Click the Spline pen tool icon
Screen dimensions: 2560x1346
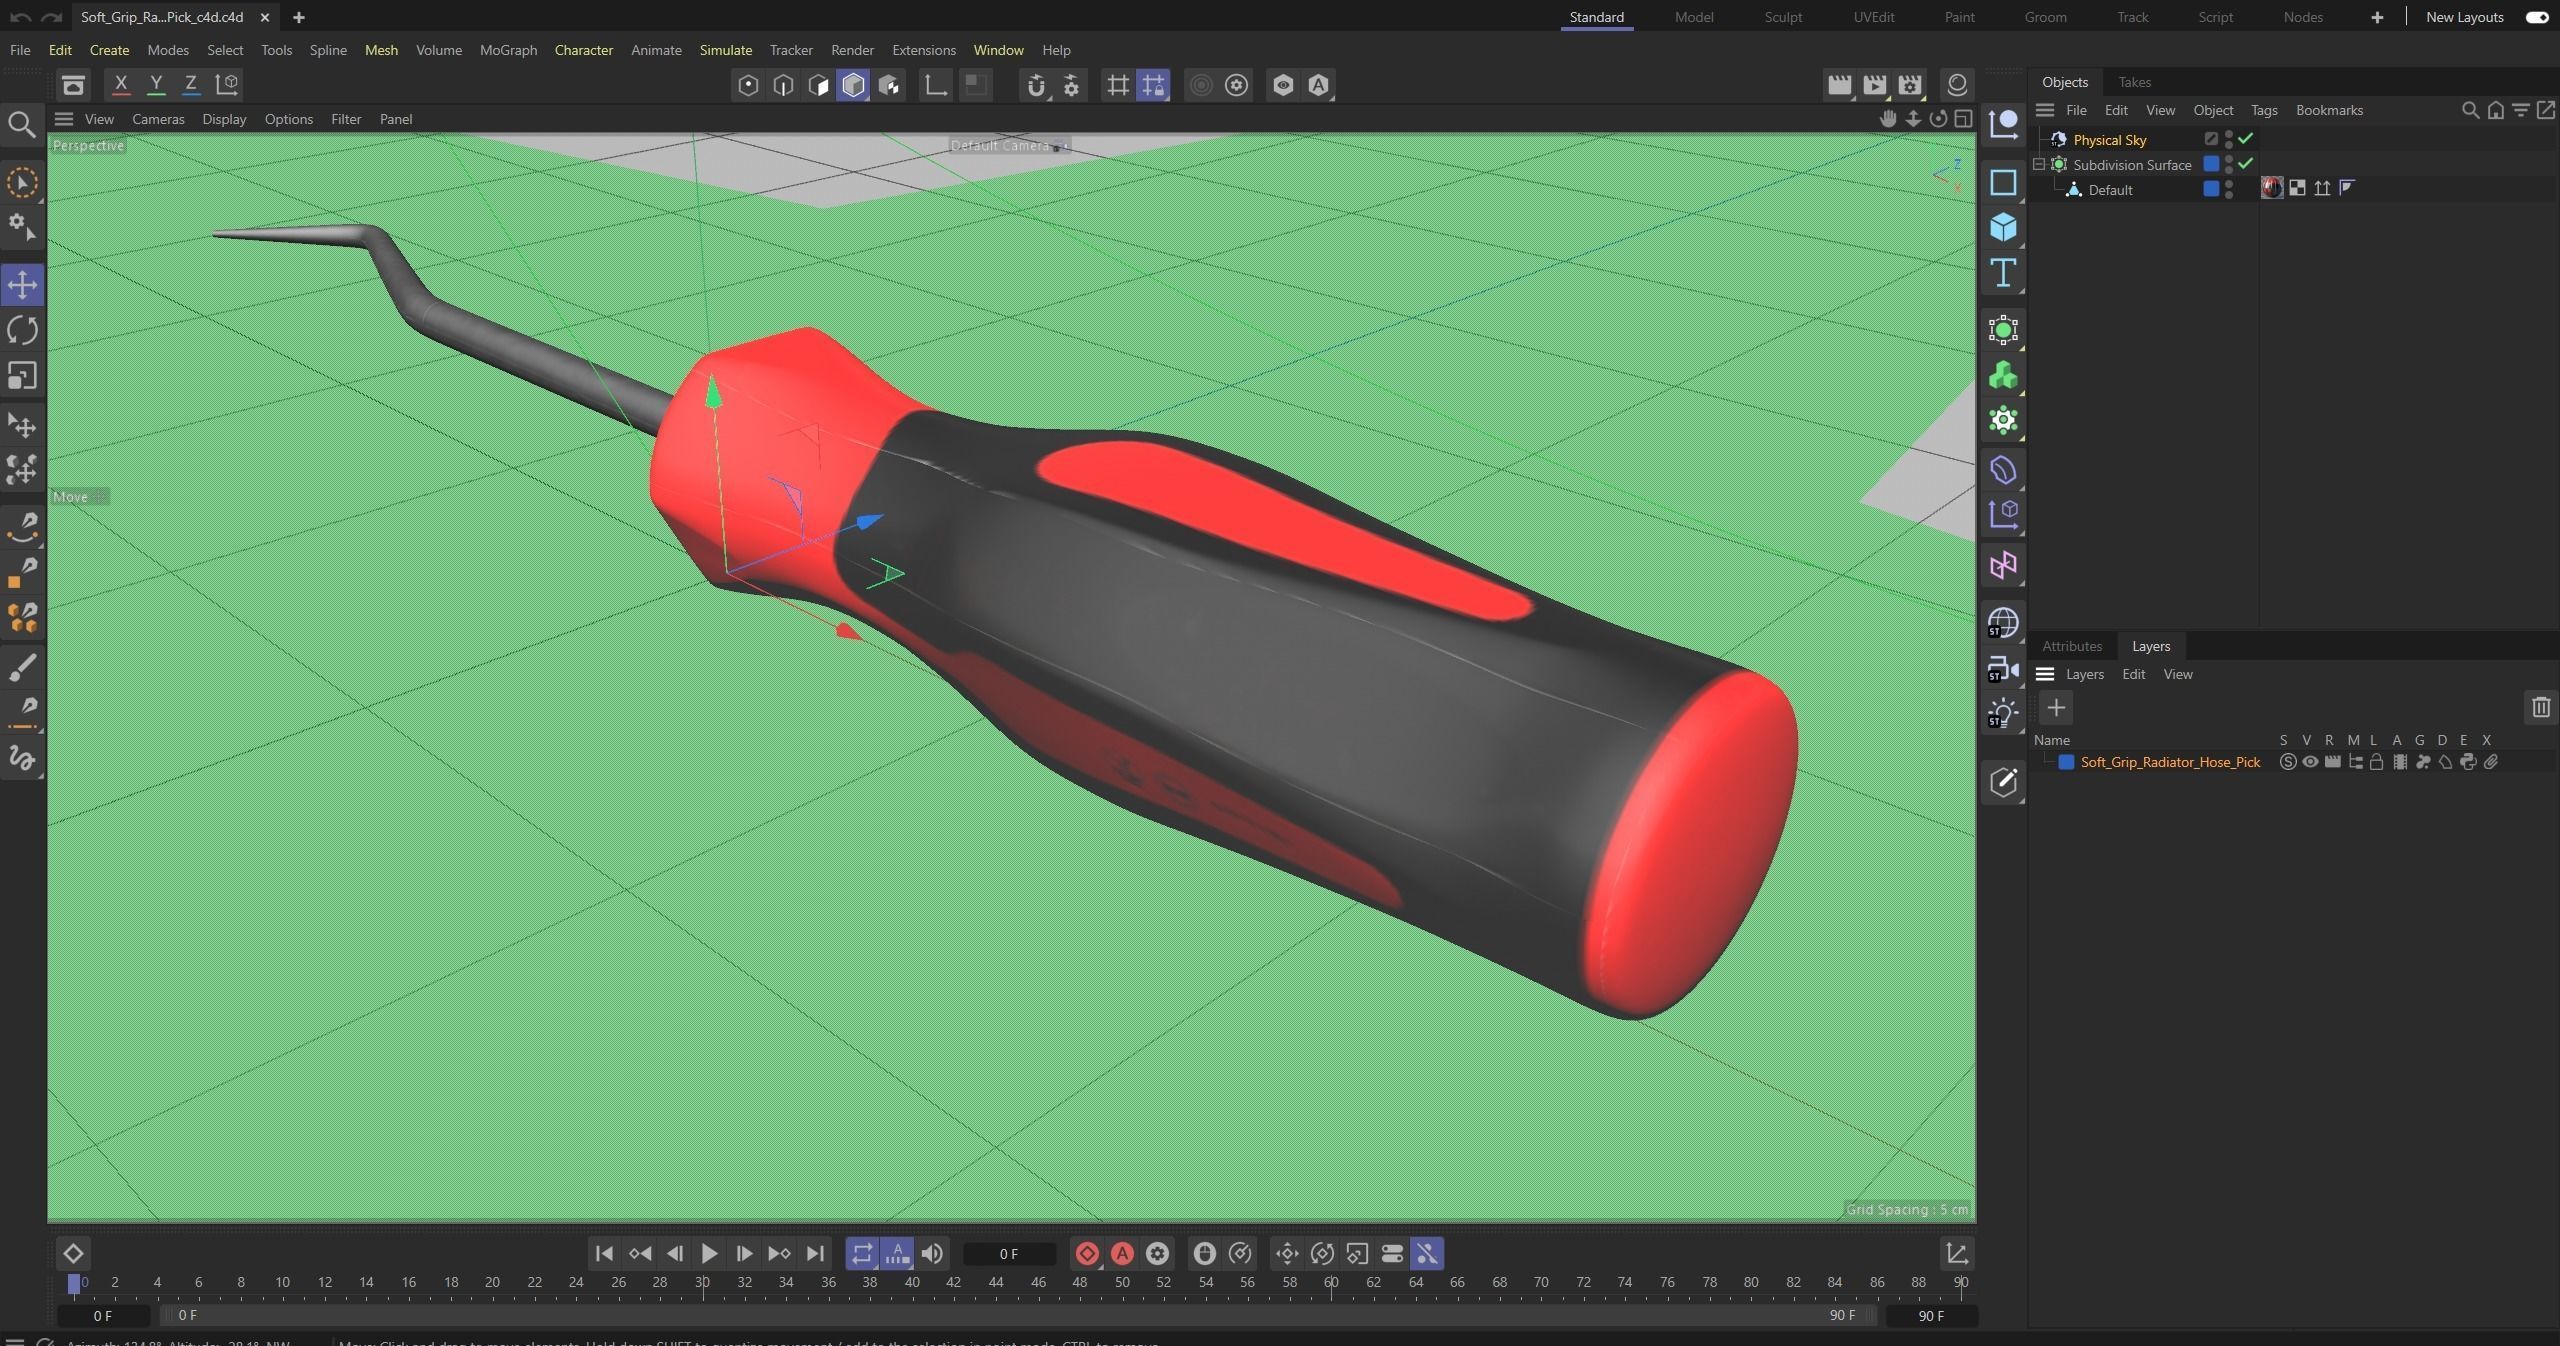(22, 527)
